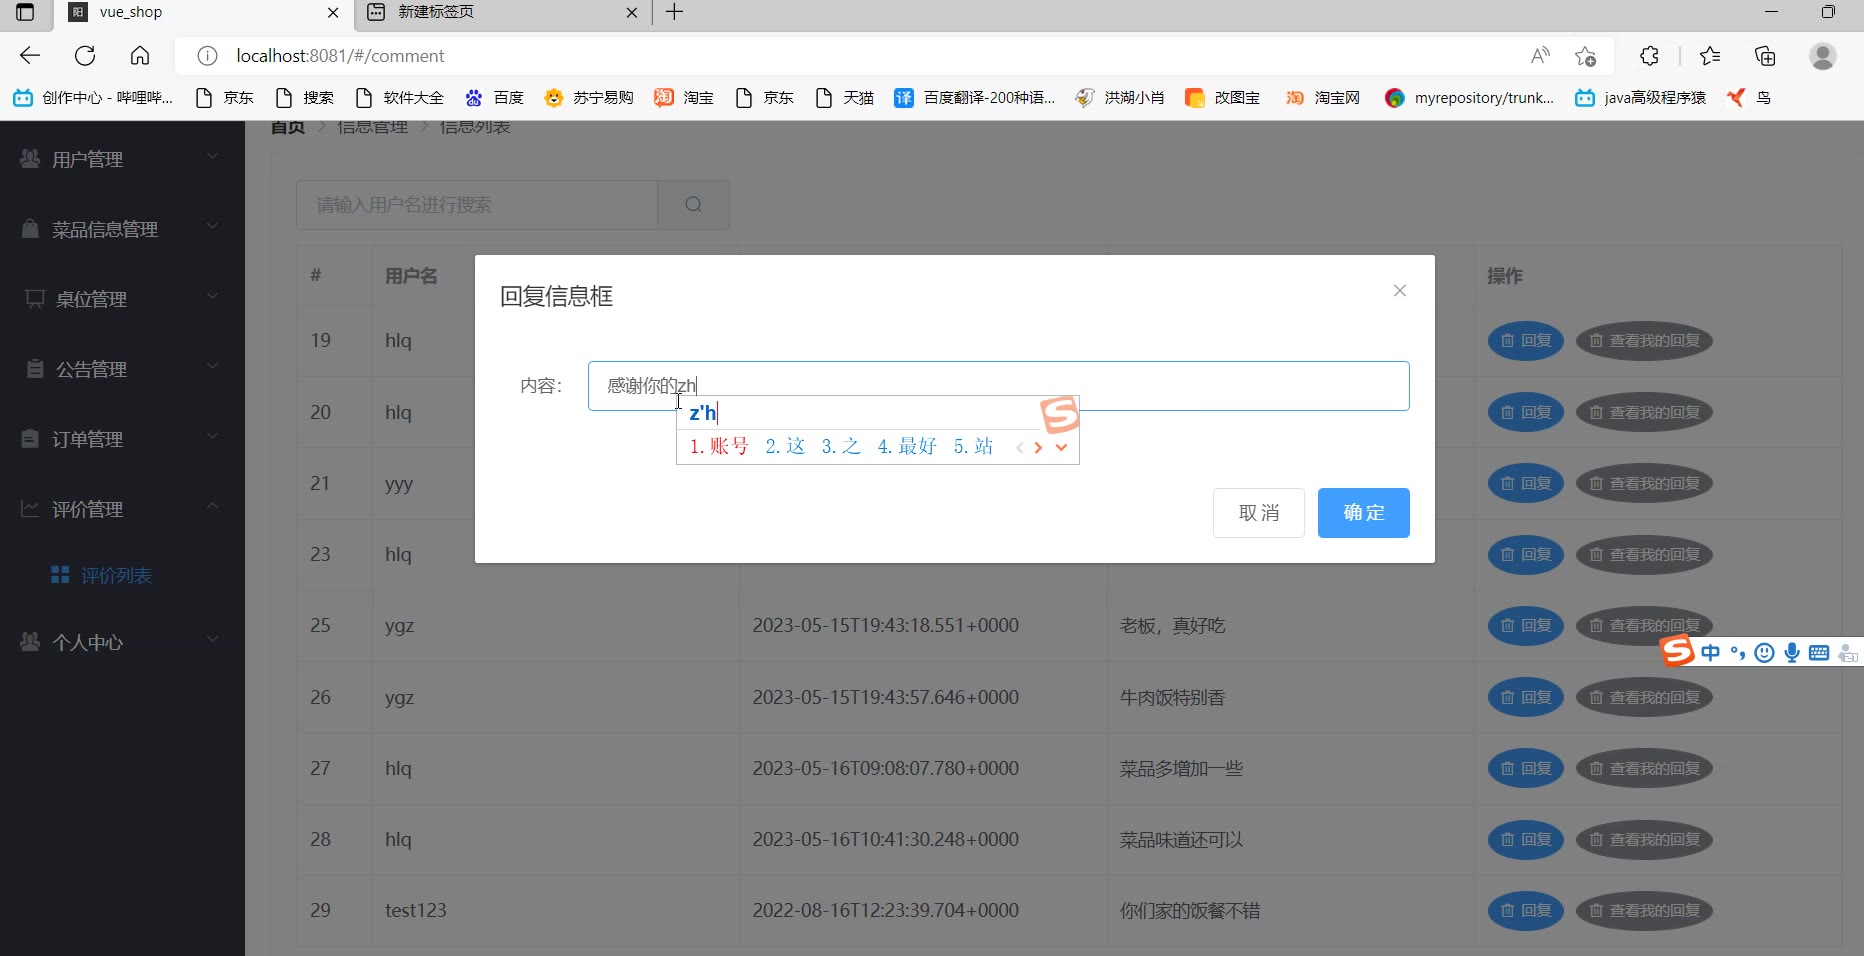
Task: Open the java高级程序猿 bookmark
Action: click(1640, 97)
